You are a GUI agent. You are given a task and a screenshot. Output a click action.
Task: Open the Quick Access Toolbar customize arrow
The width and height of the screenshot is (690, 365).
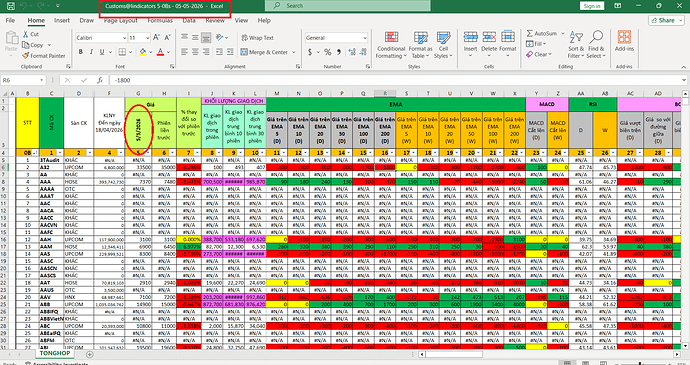click(x=59, y=6)
